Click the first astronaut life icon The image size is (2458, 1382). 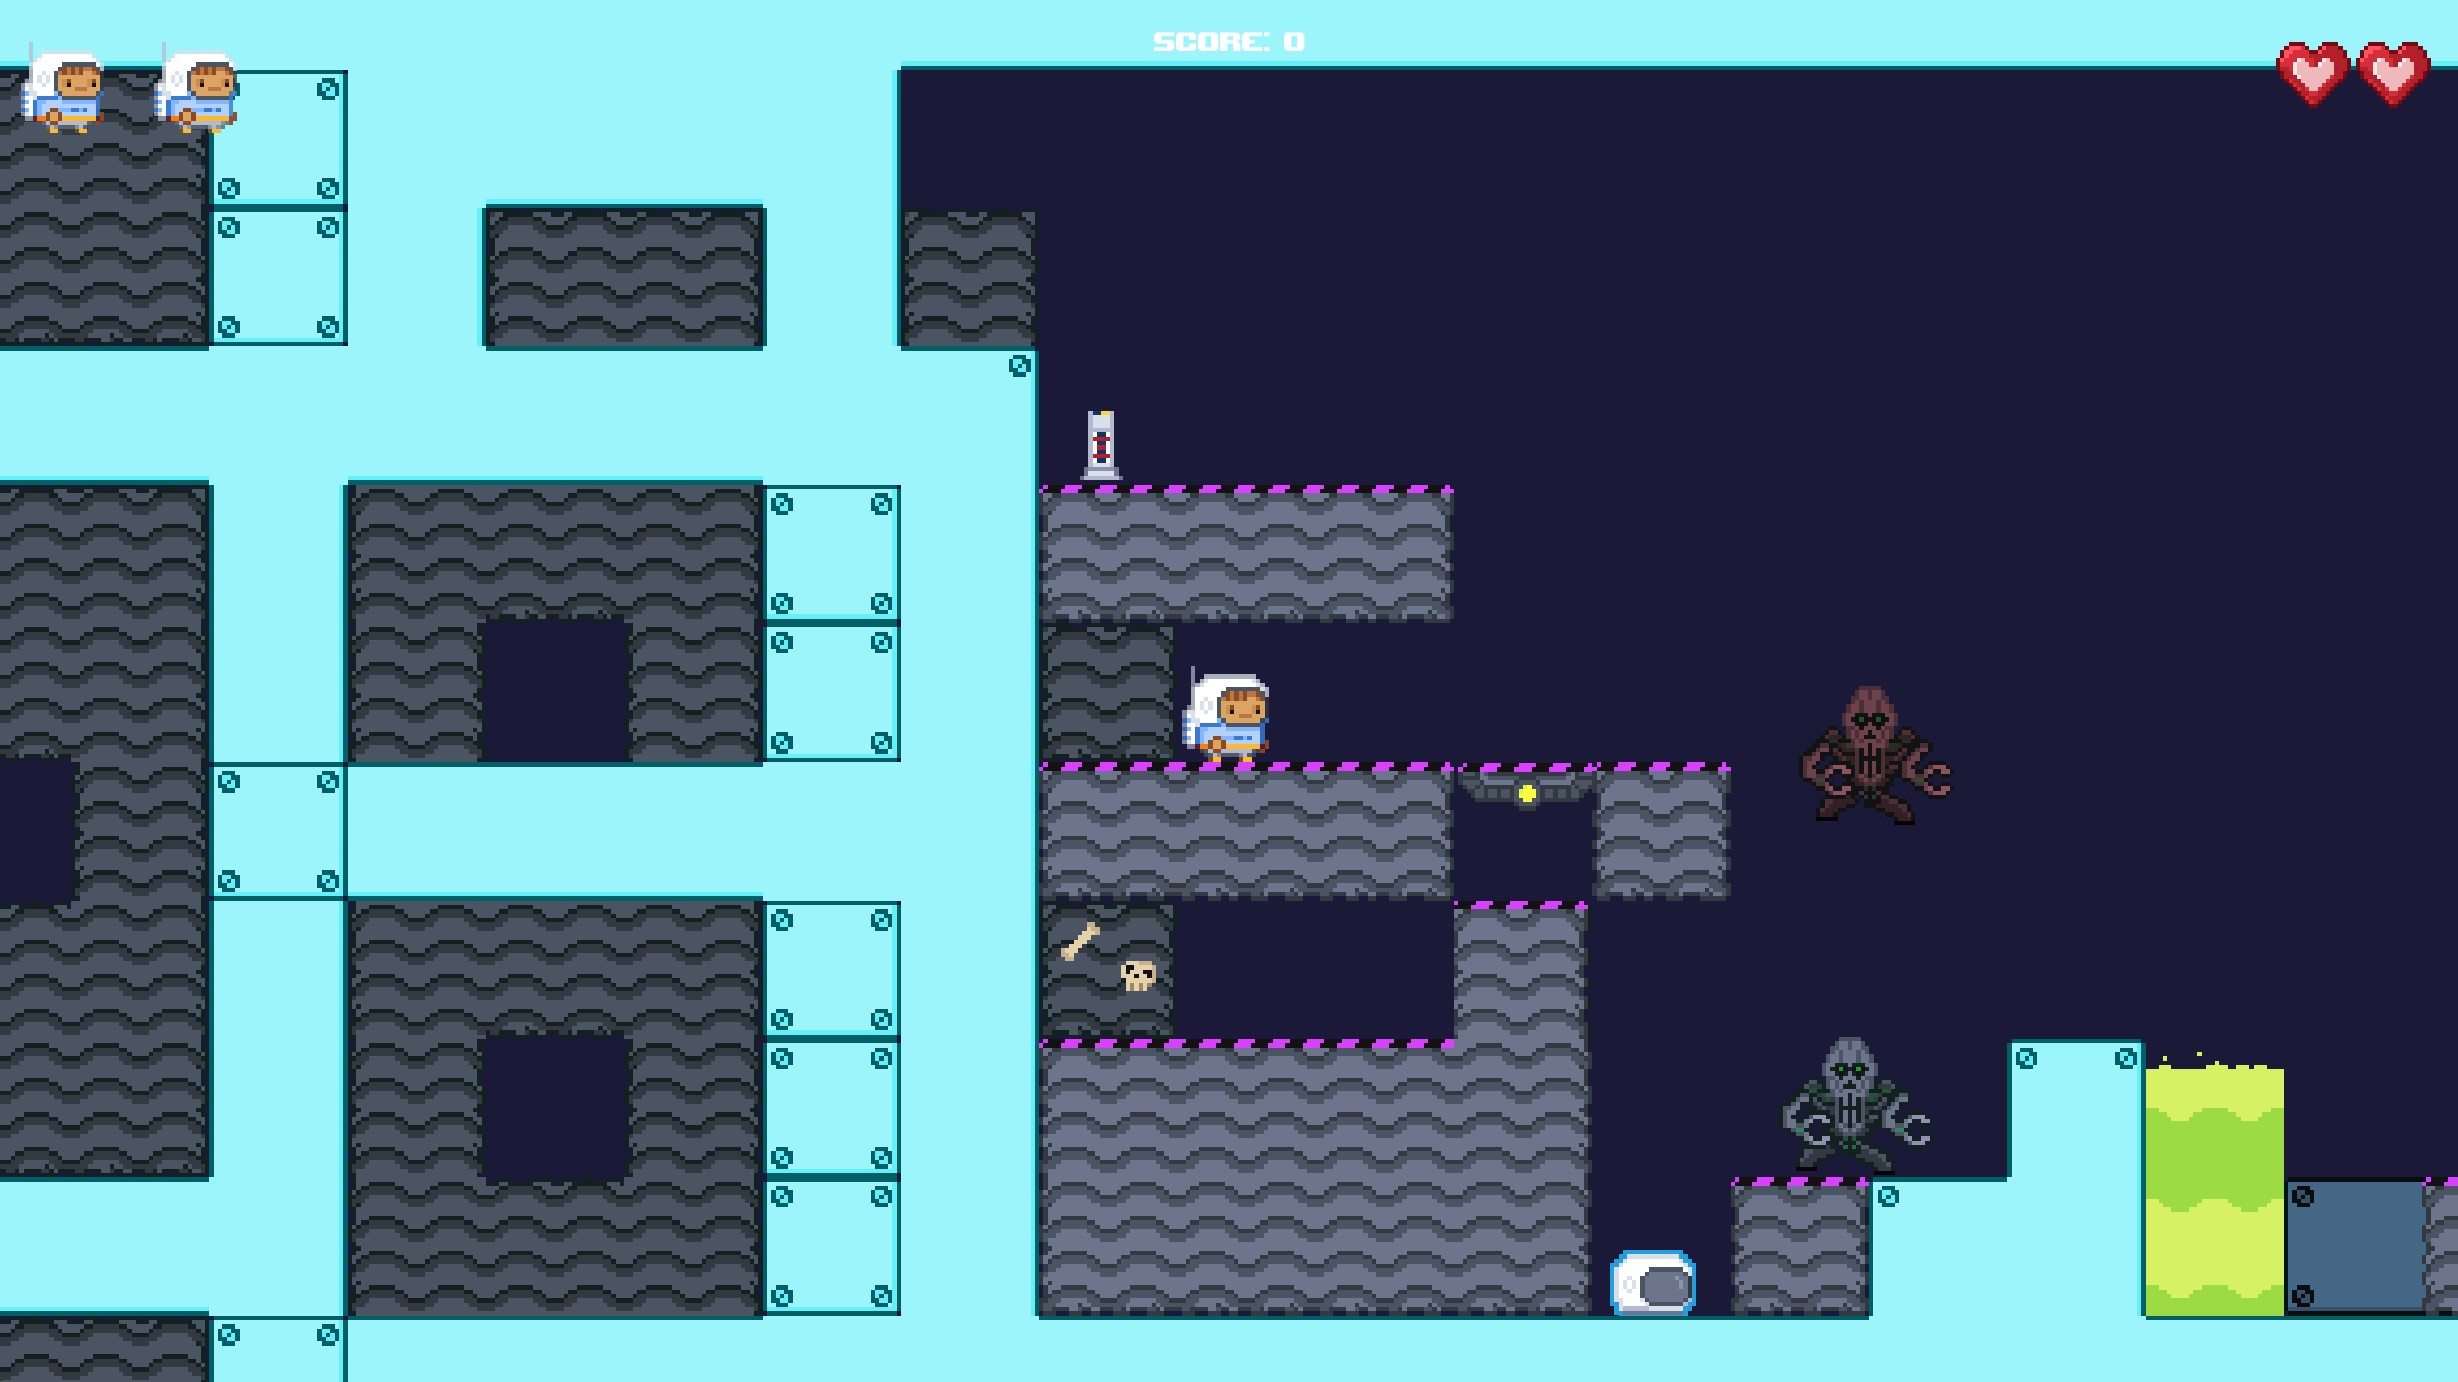[64, 92]
